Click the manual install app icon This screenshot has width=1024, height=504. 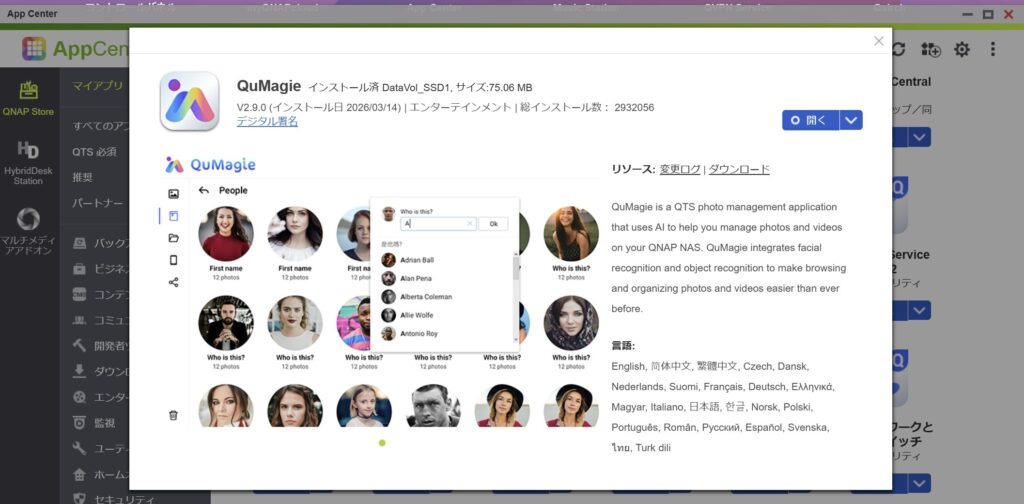coord(931,49)
